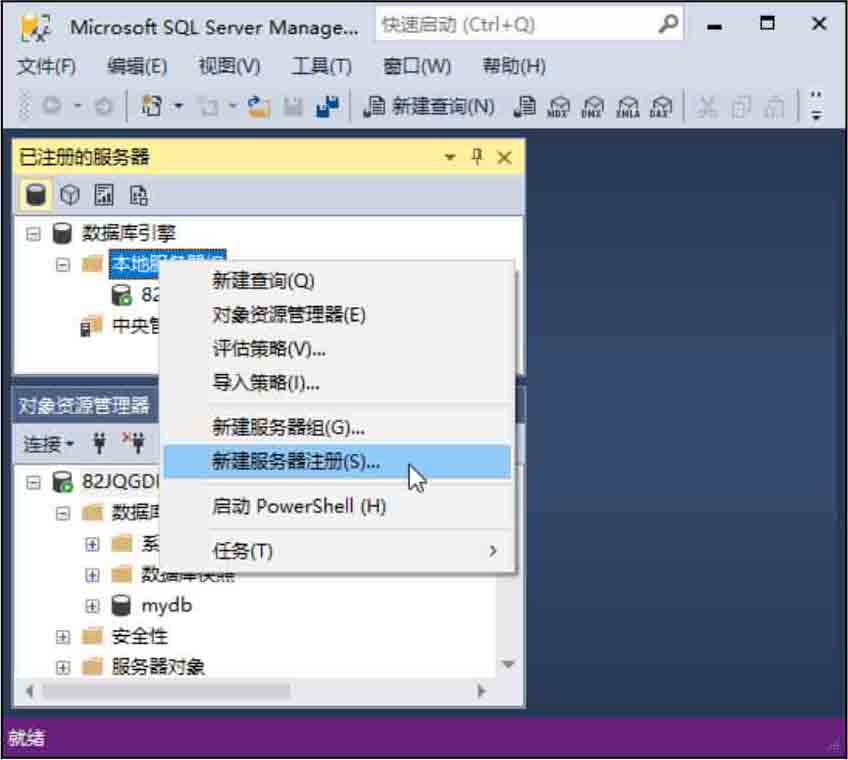Select the mydb database
Image resolution: width=848 pixels, height=760 pixels.
pos(167,606)
